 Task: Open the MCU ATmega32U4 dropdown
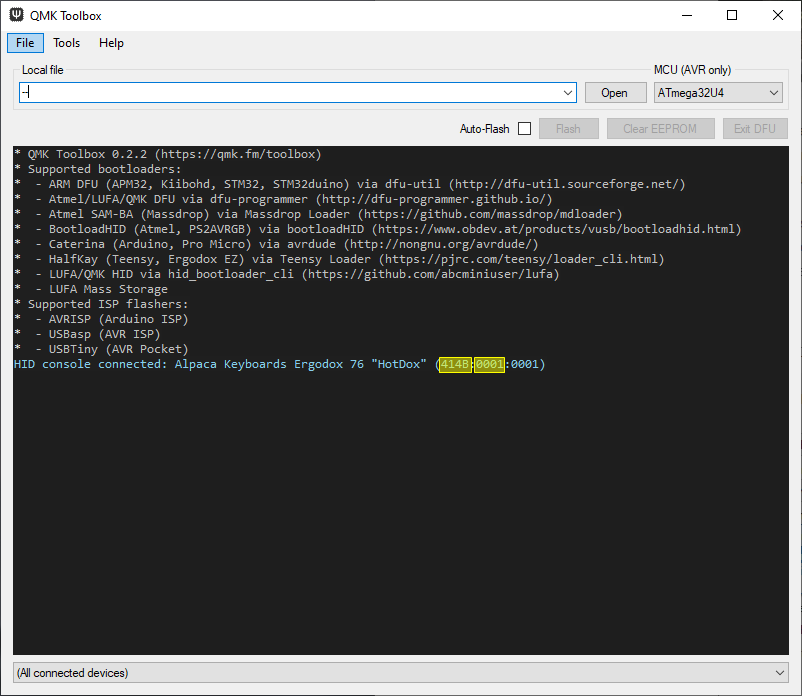tap(718, 93)
